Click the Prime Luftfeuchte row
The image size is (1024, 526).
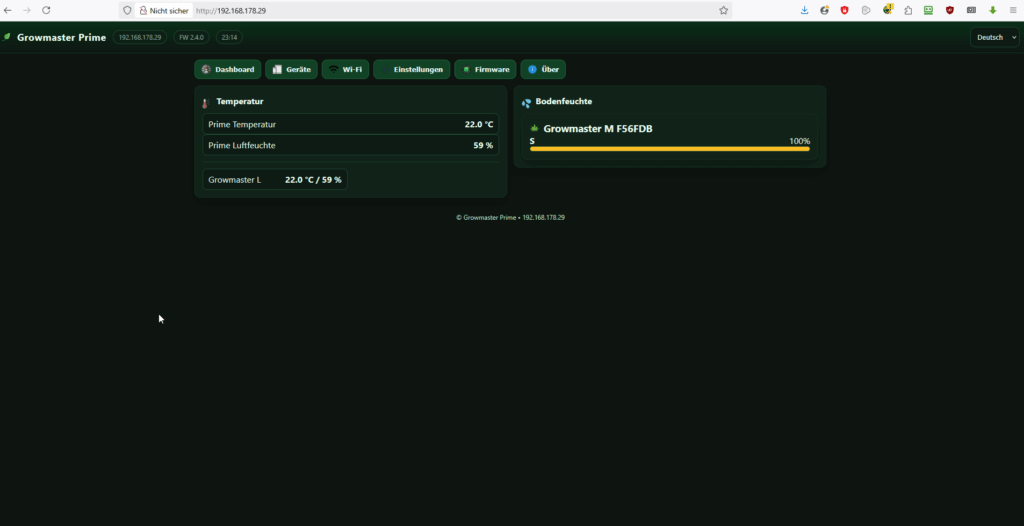point(351,145)
